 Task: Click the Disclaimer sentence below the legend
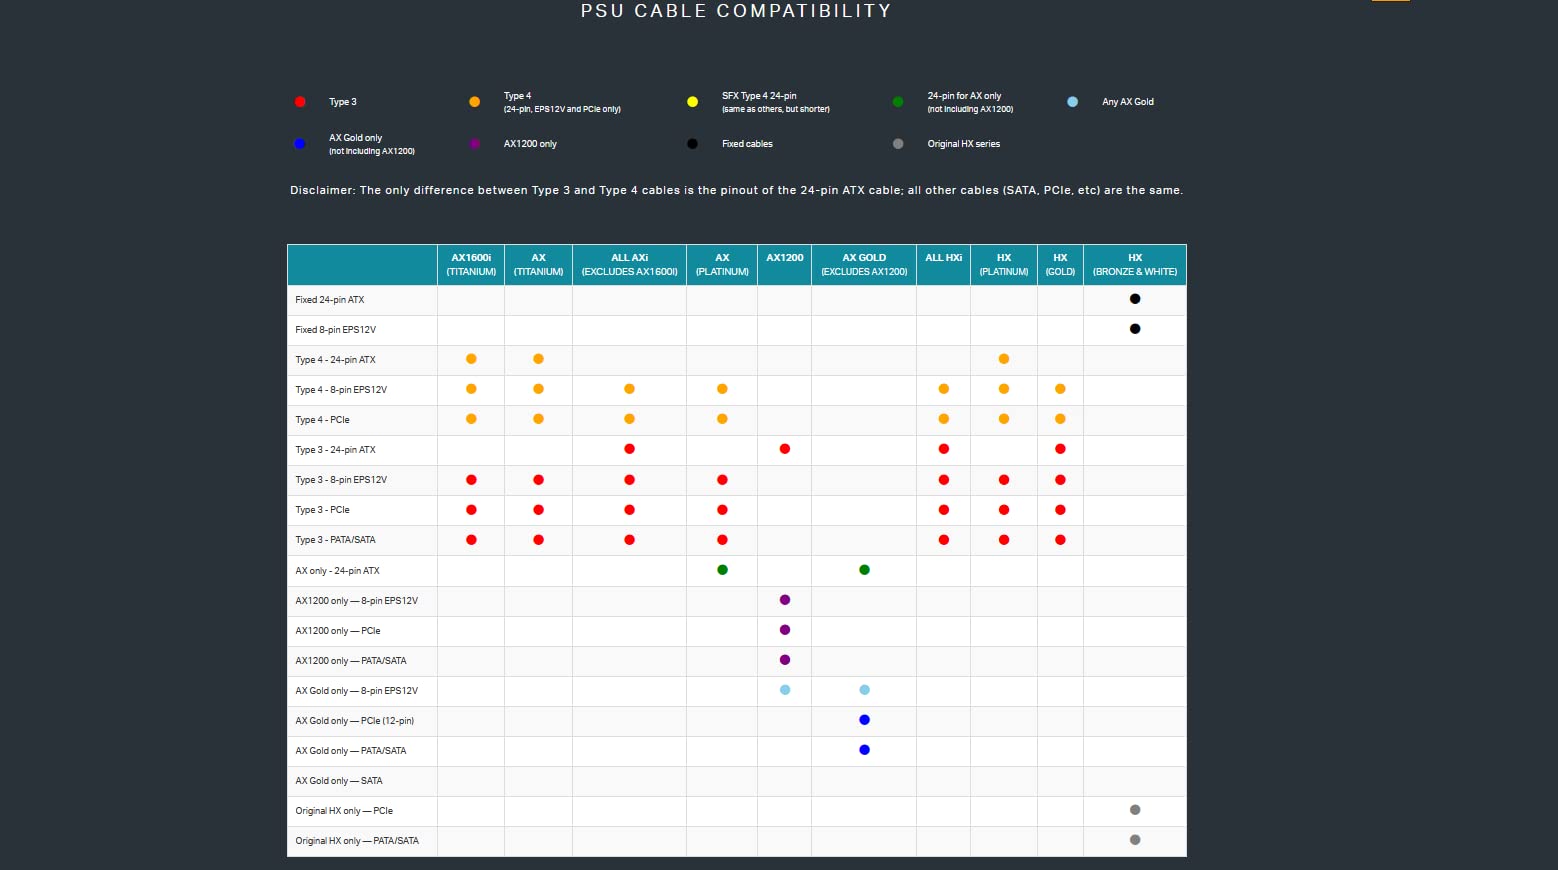coord(736,190)
